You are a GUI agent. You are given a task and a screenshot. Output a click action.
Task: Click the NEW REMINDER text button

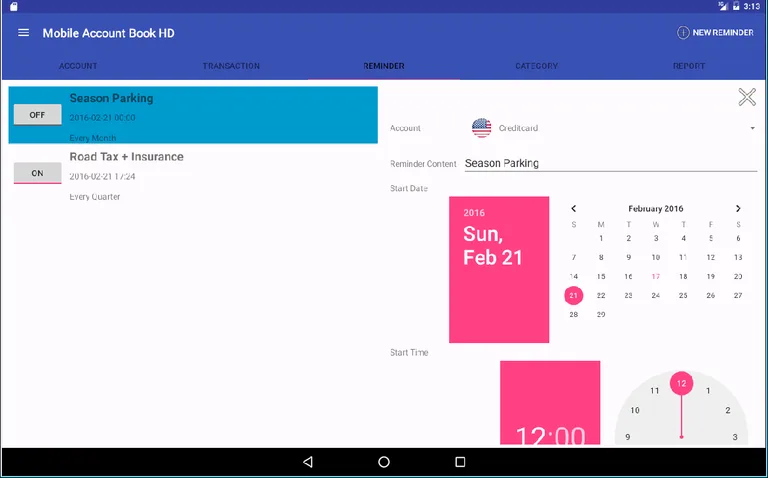pos(722,33)
